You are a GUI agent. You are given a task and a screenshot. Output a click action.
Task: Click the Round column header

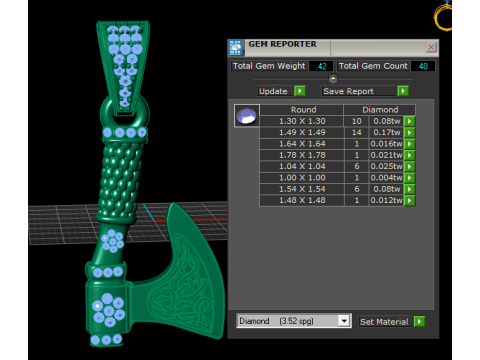[x=302, y=110]
